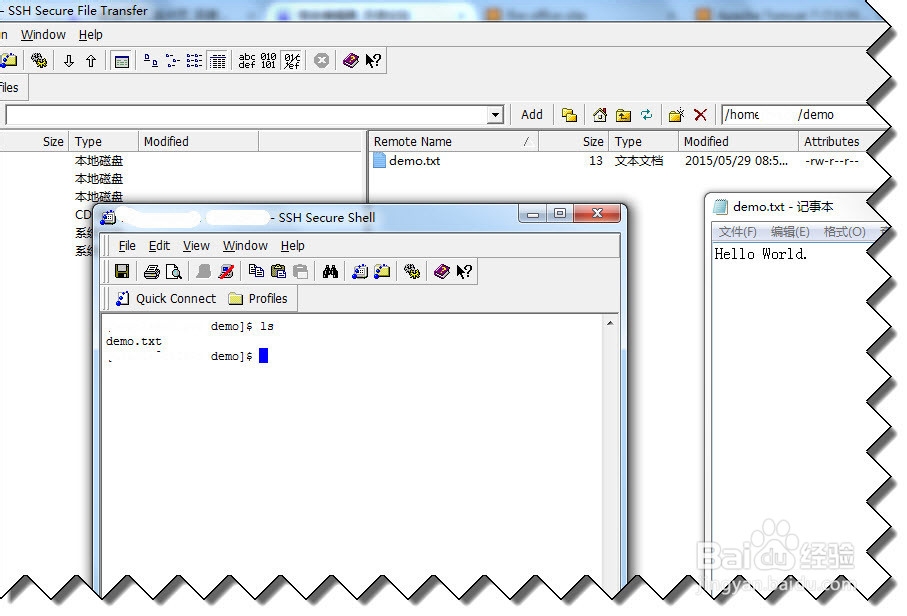The height and width of the screenshot is (616, 907).
Task: Open the help book in File Transfer toolbar
Action: point(351,60)
